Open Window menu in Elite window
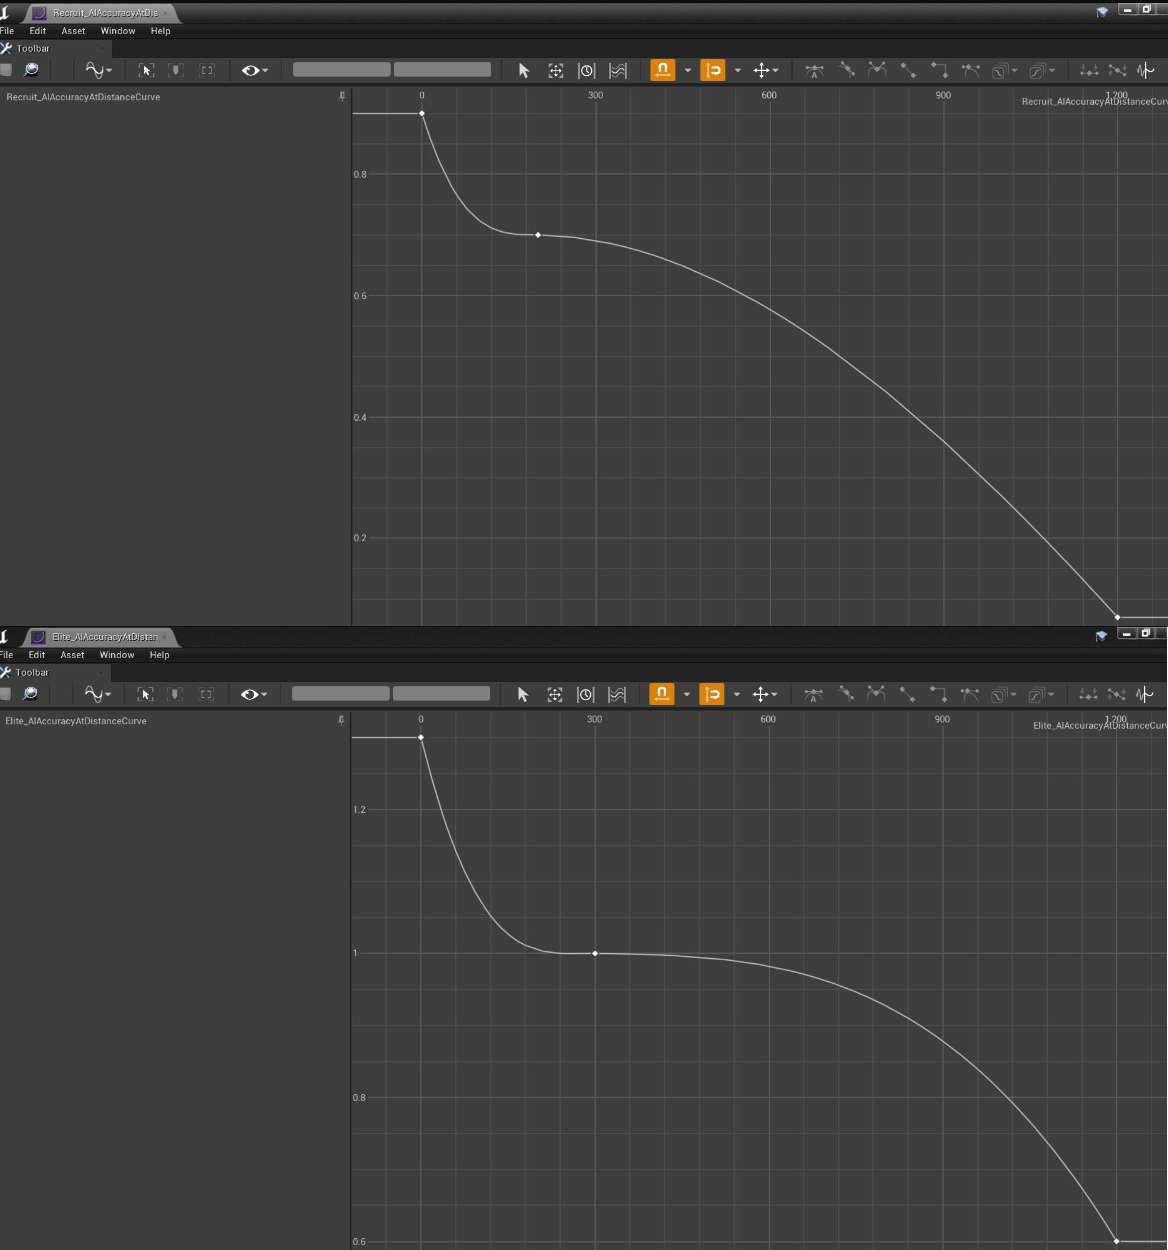This screenshot has width=1168, height=1250. pyautogui.click(x=117, y=655)
